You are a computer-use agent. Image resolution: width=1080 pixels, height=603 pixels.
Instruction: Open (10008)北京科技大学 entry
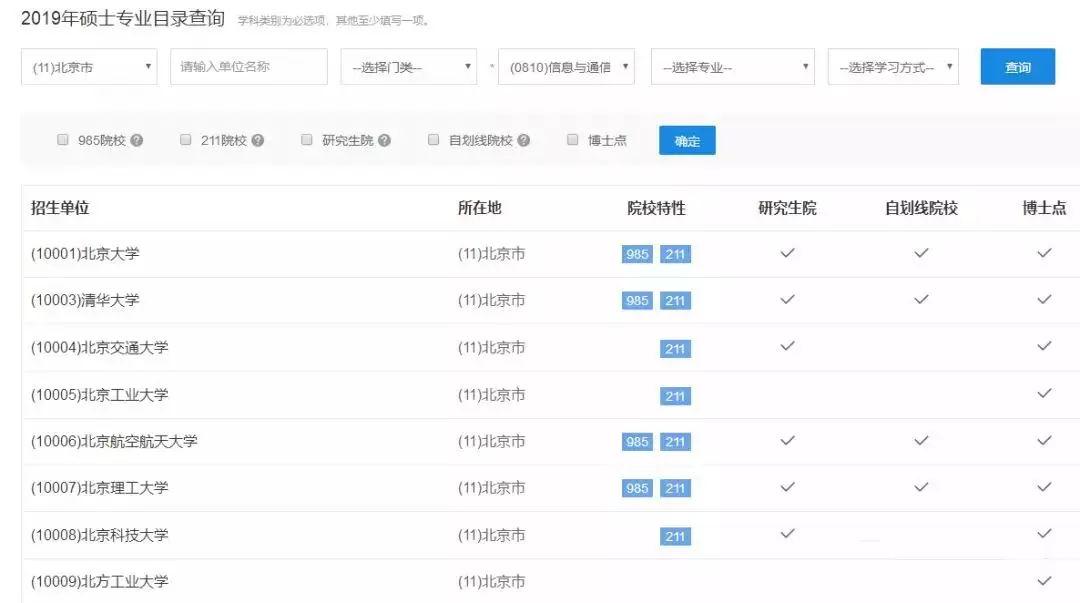pyautogui.click(x=100, y=535)
